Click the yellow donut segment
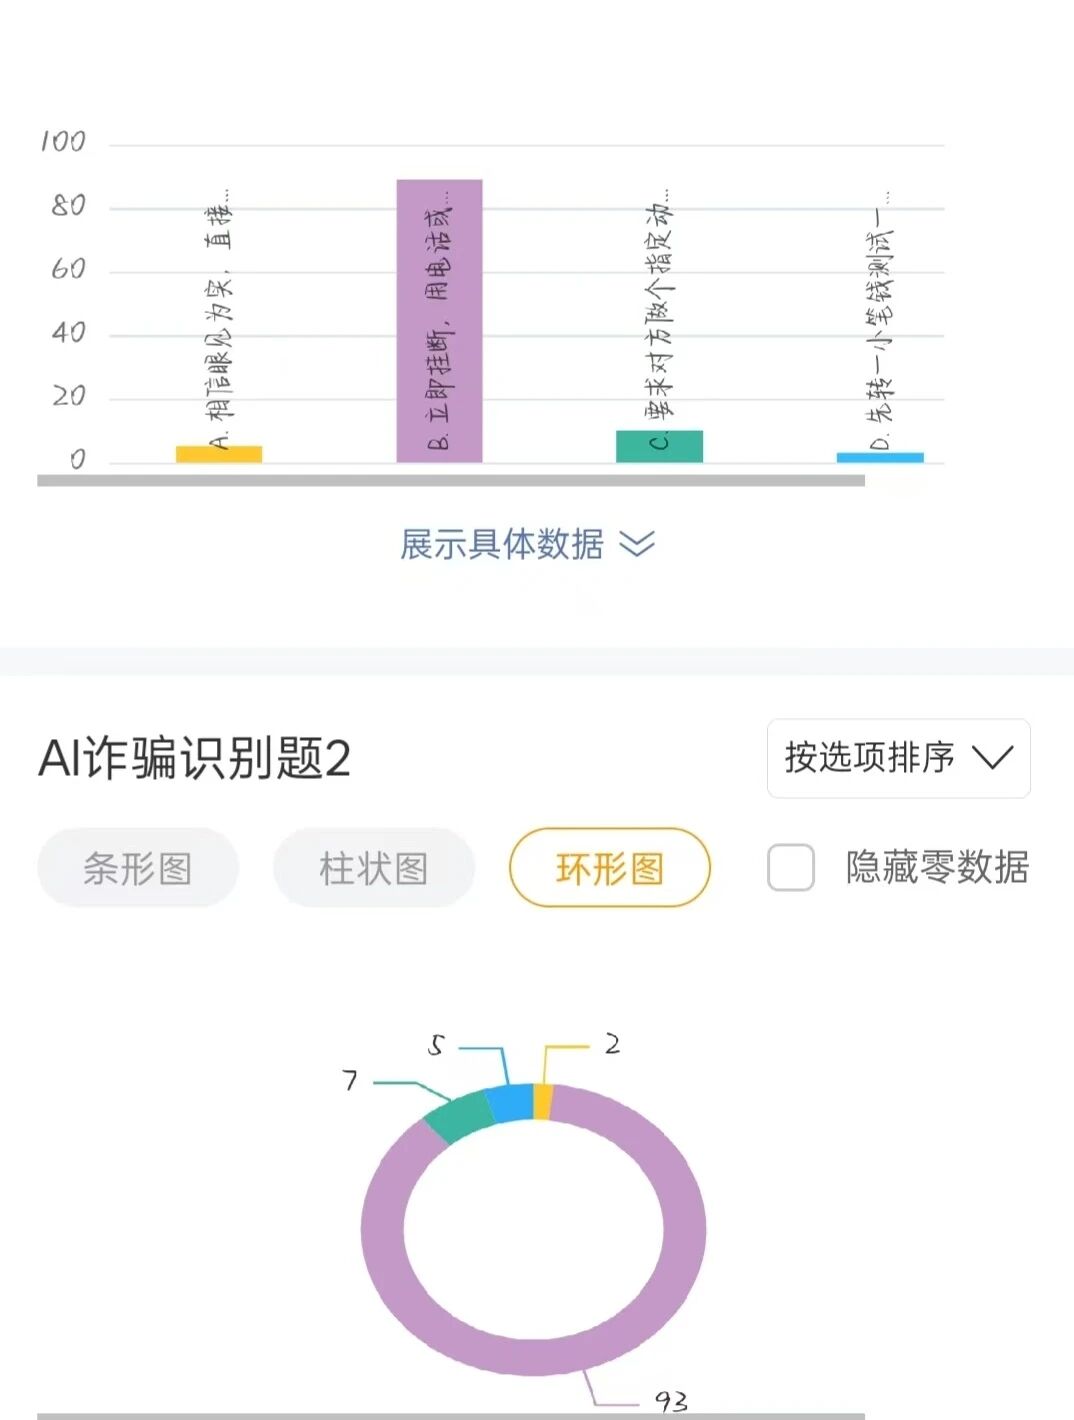Viewport: 1074px width, 1420px height. (543, 1101)
